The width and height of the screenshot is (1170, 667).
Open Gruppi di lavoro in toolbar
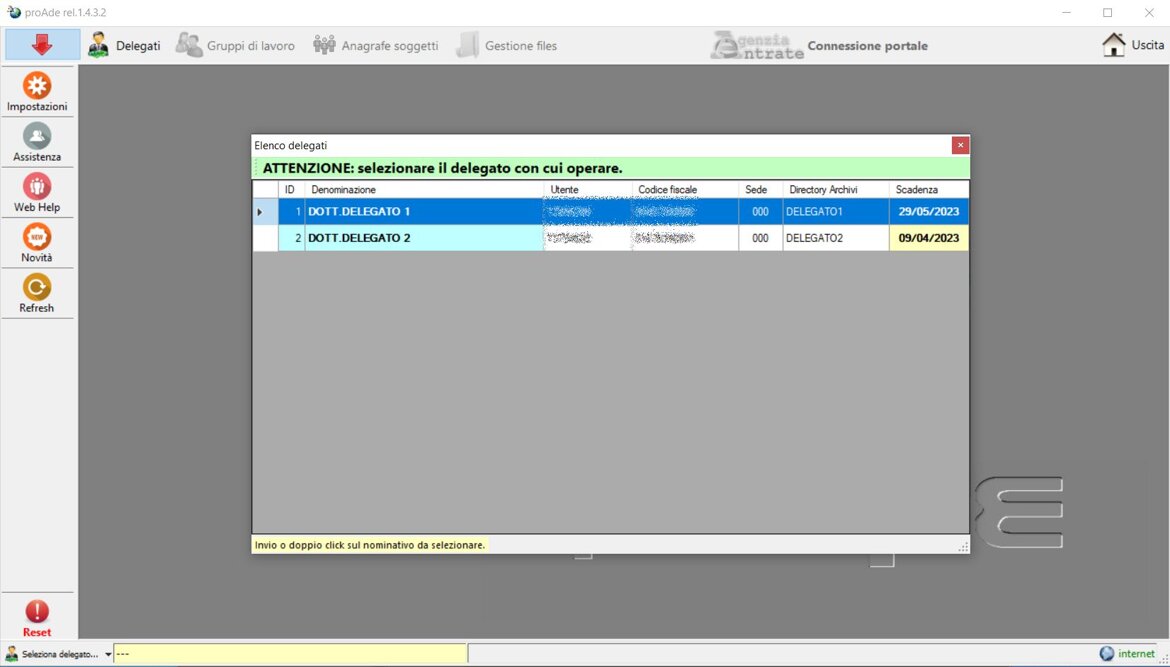pos(236,45)
